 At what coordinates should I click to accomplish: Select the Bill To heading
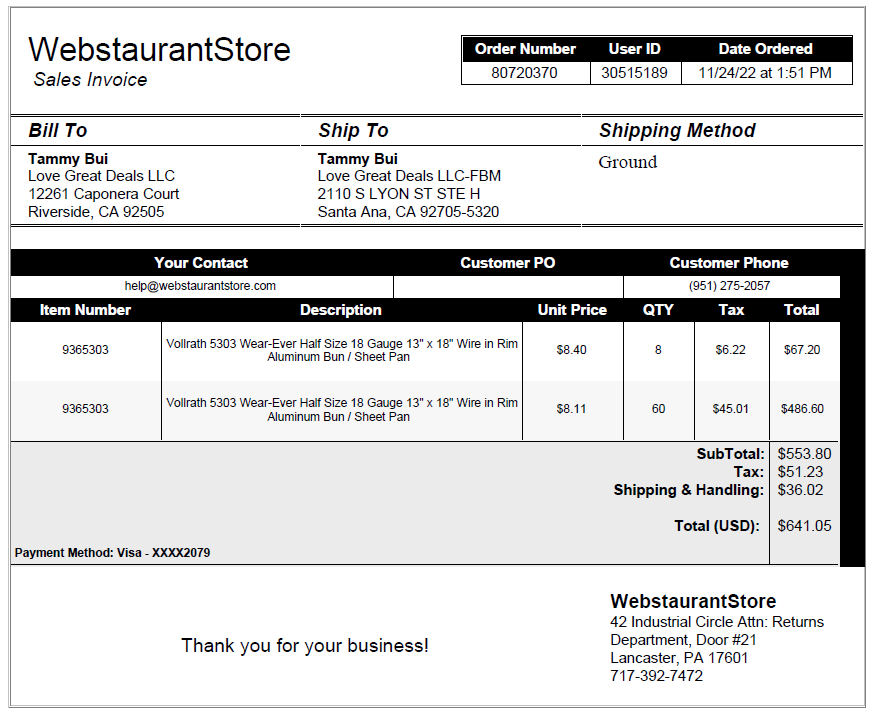click(58, 131)
